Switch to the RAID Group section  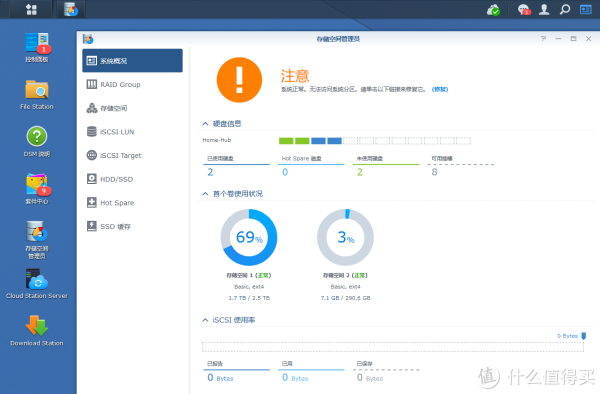132,84
